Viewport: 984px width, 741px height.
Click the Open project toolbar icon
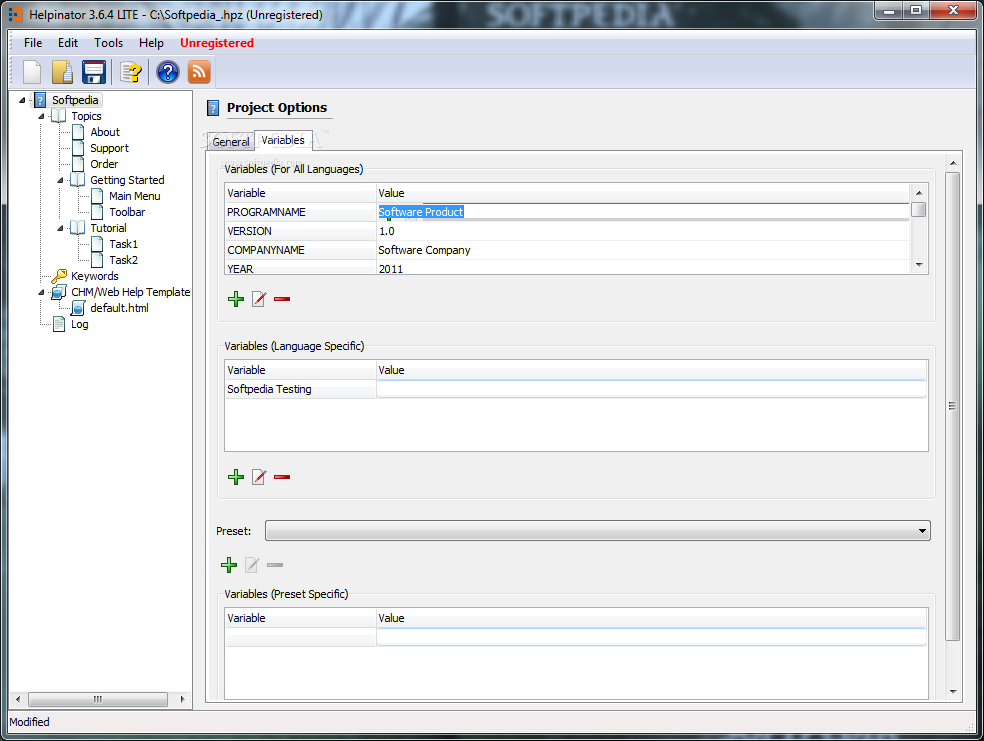pyautogui.click(x=62, y=72)
